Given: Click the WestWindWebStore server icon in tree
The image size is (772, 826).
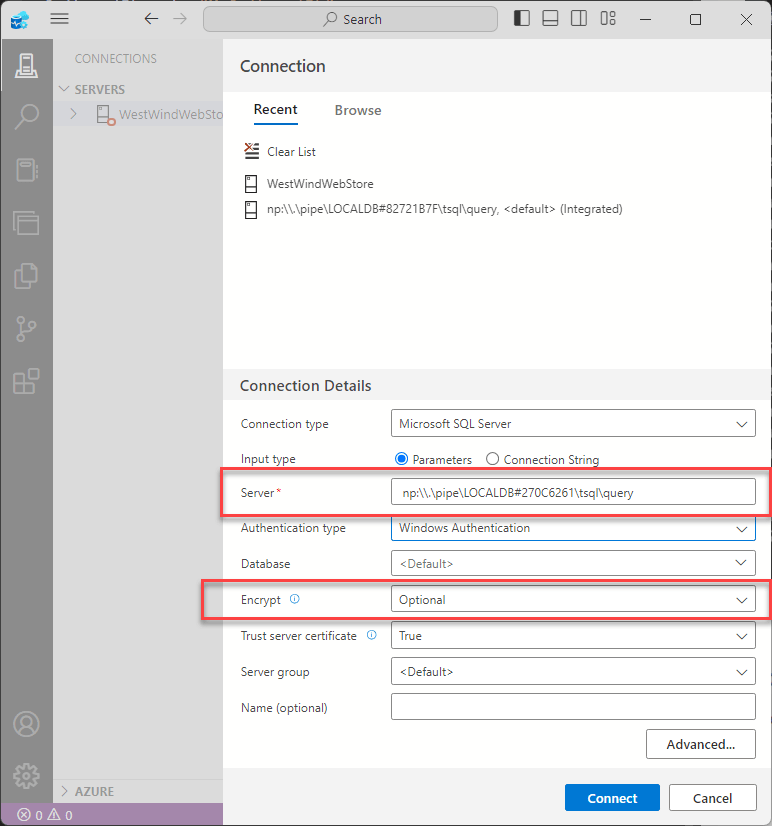Looking at the screenshot, I should click(104, 114).
